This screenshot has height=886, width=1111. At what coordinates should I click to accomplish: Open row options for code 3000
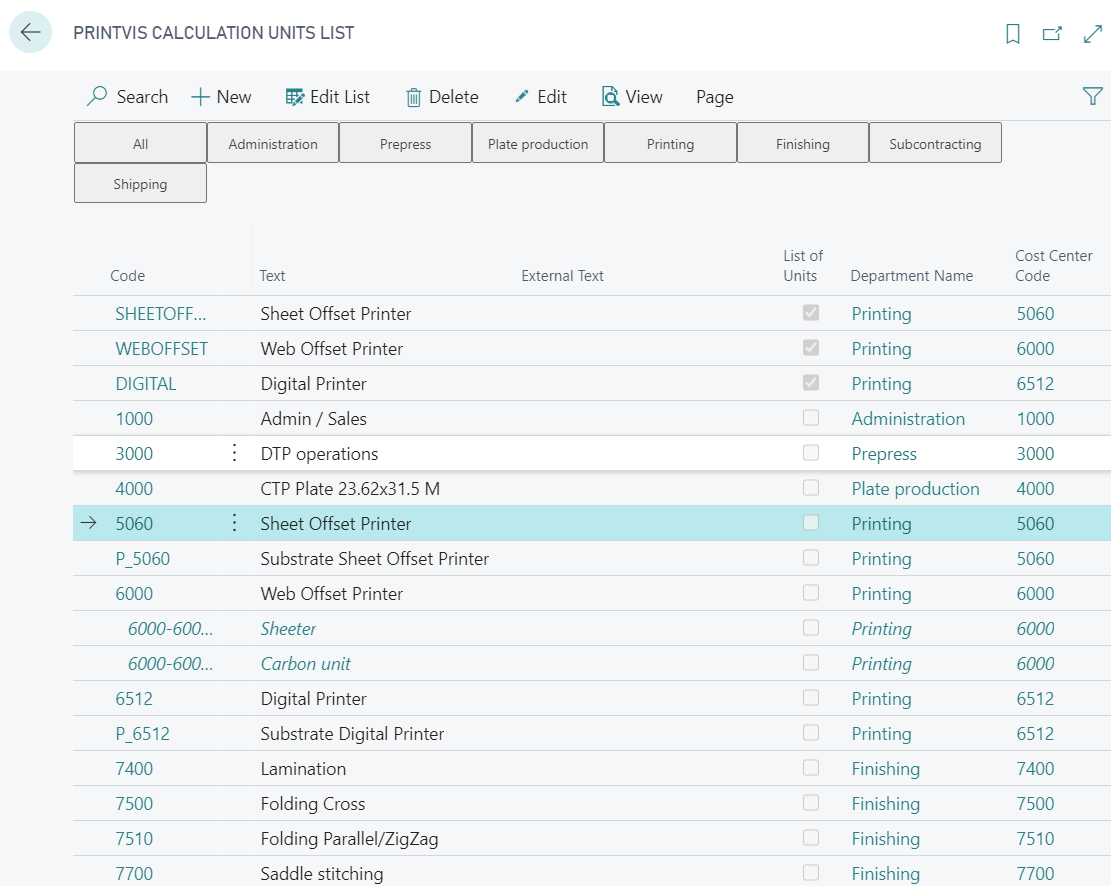tap(235, 453)
